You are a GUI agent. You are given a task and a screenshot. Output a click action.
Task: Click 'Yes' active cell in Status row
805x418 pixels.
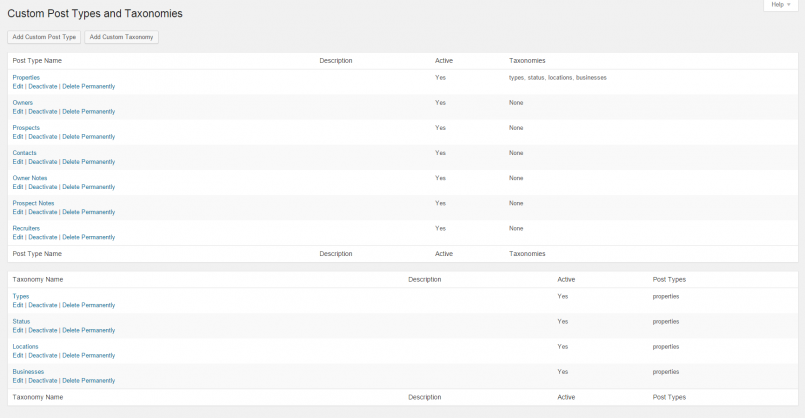(563, 321)
